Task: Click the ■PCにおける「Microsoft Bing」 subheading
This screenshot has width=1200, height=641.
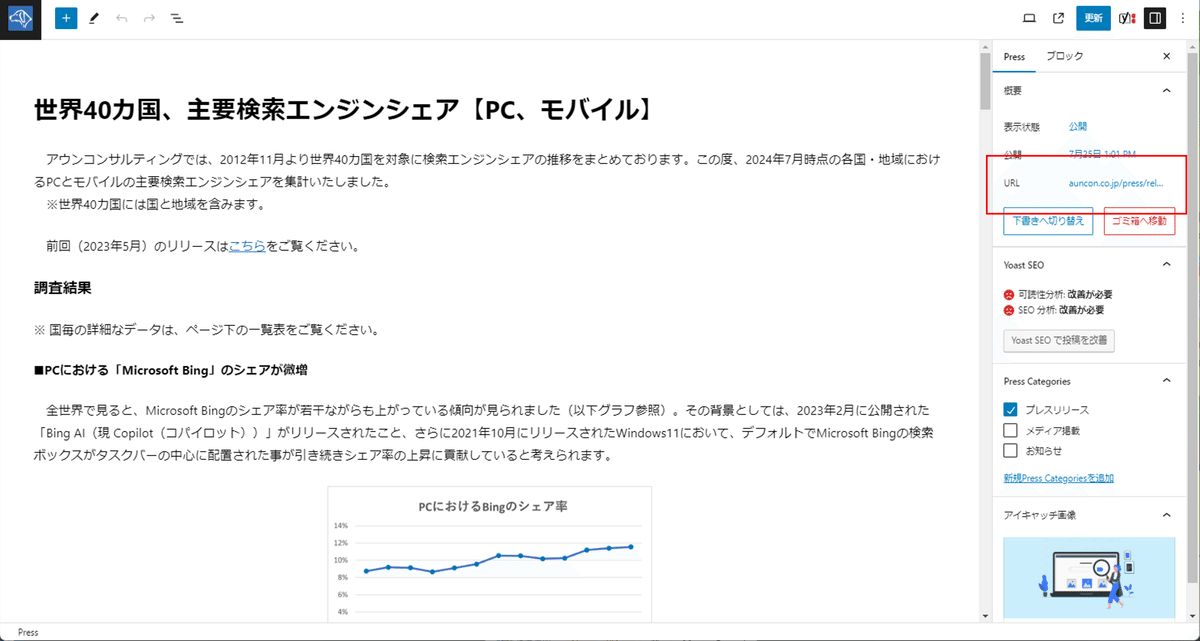Action: click(171, 370)
